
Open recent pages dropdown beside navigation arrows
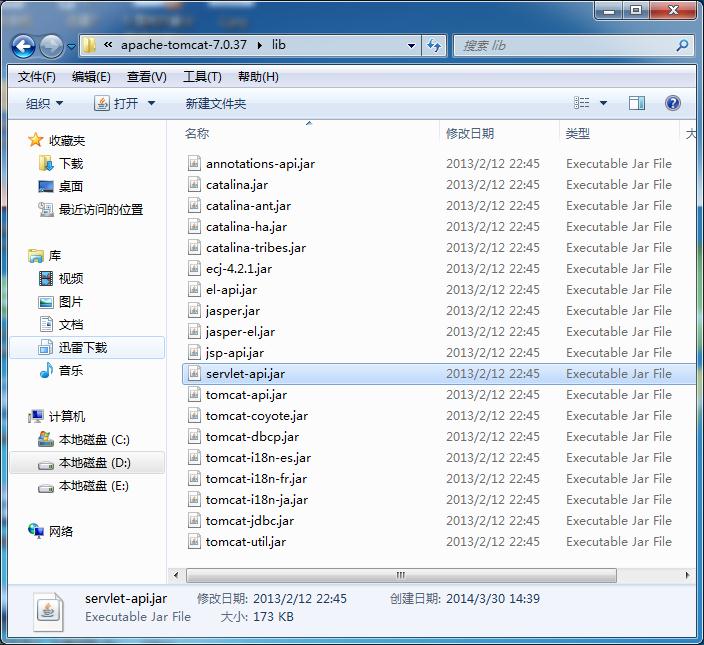tap(71, 46)
